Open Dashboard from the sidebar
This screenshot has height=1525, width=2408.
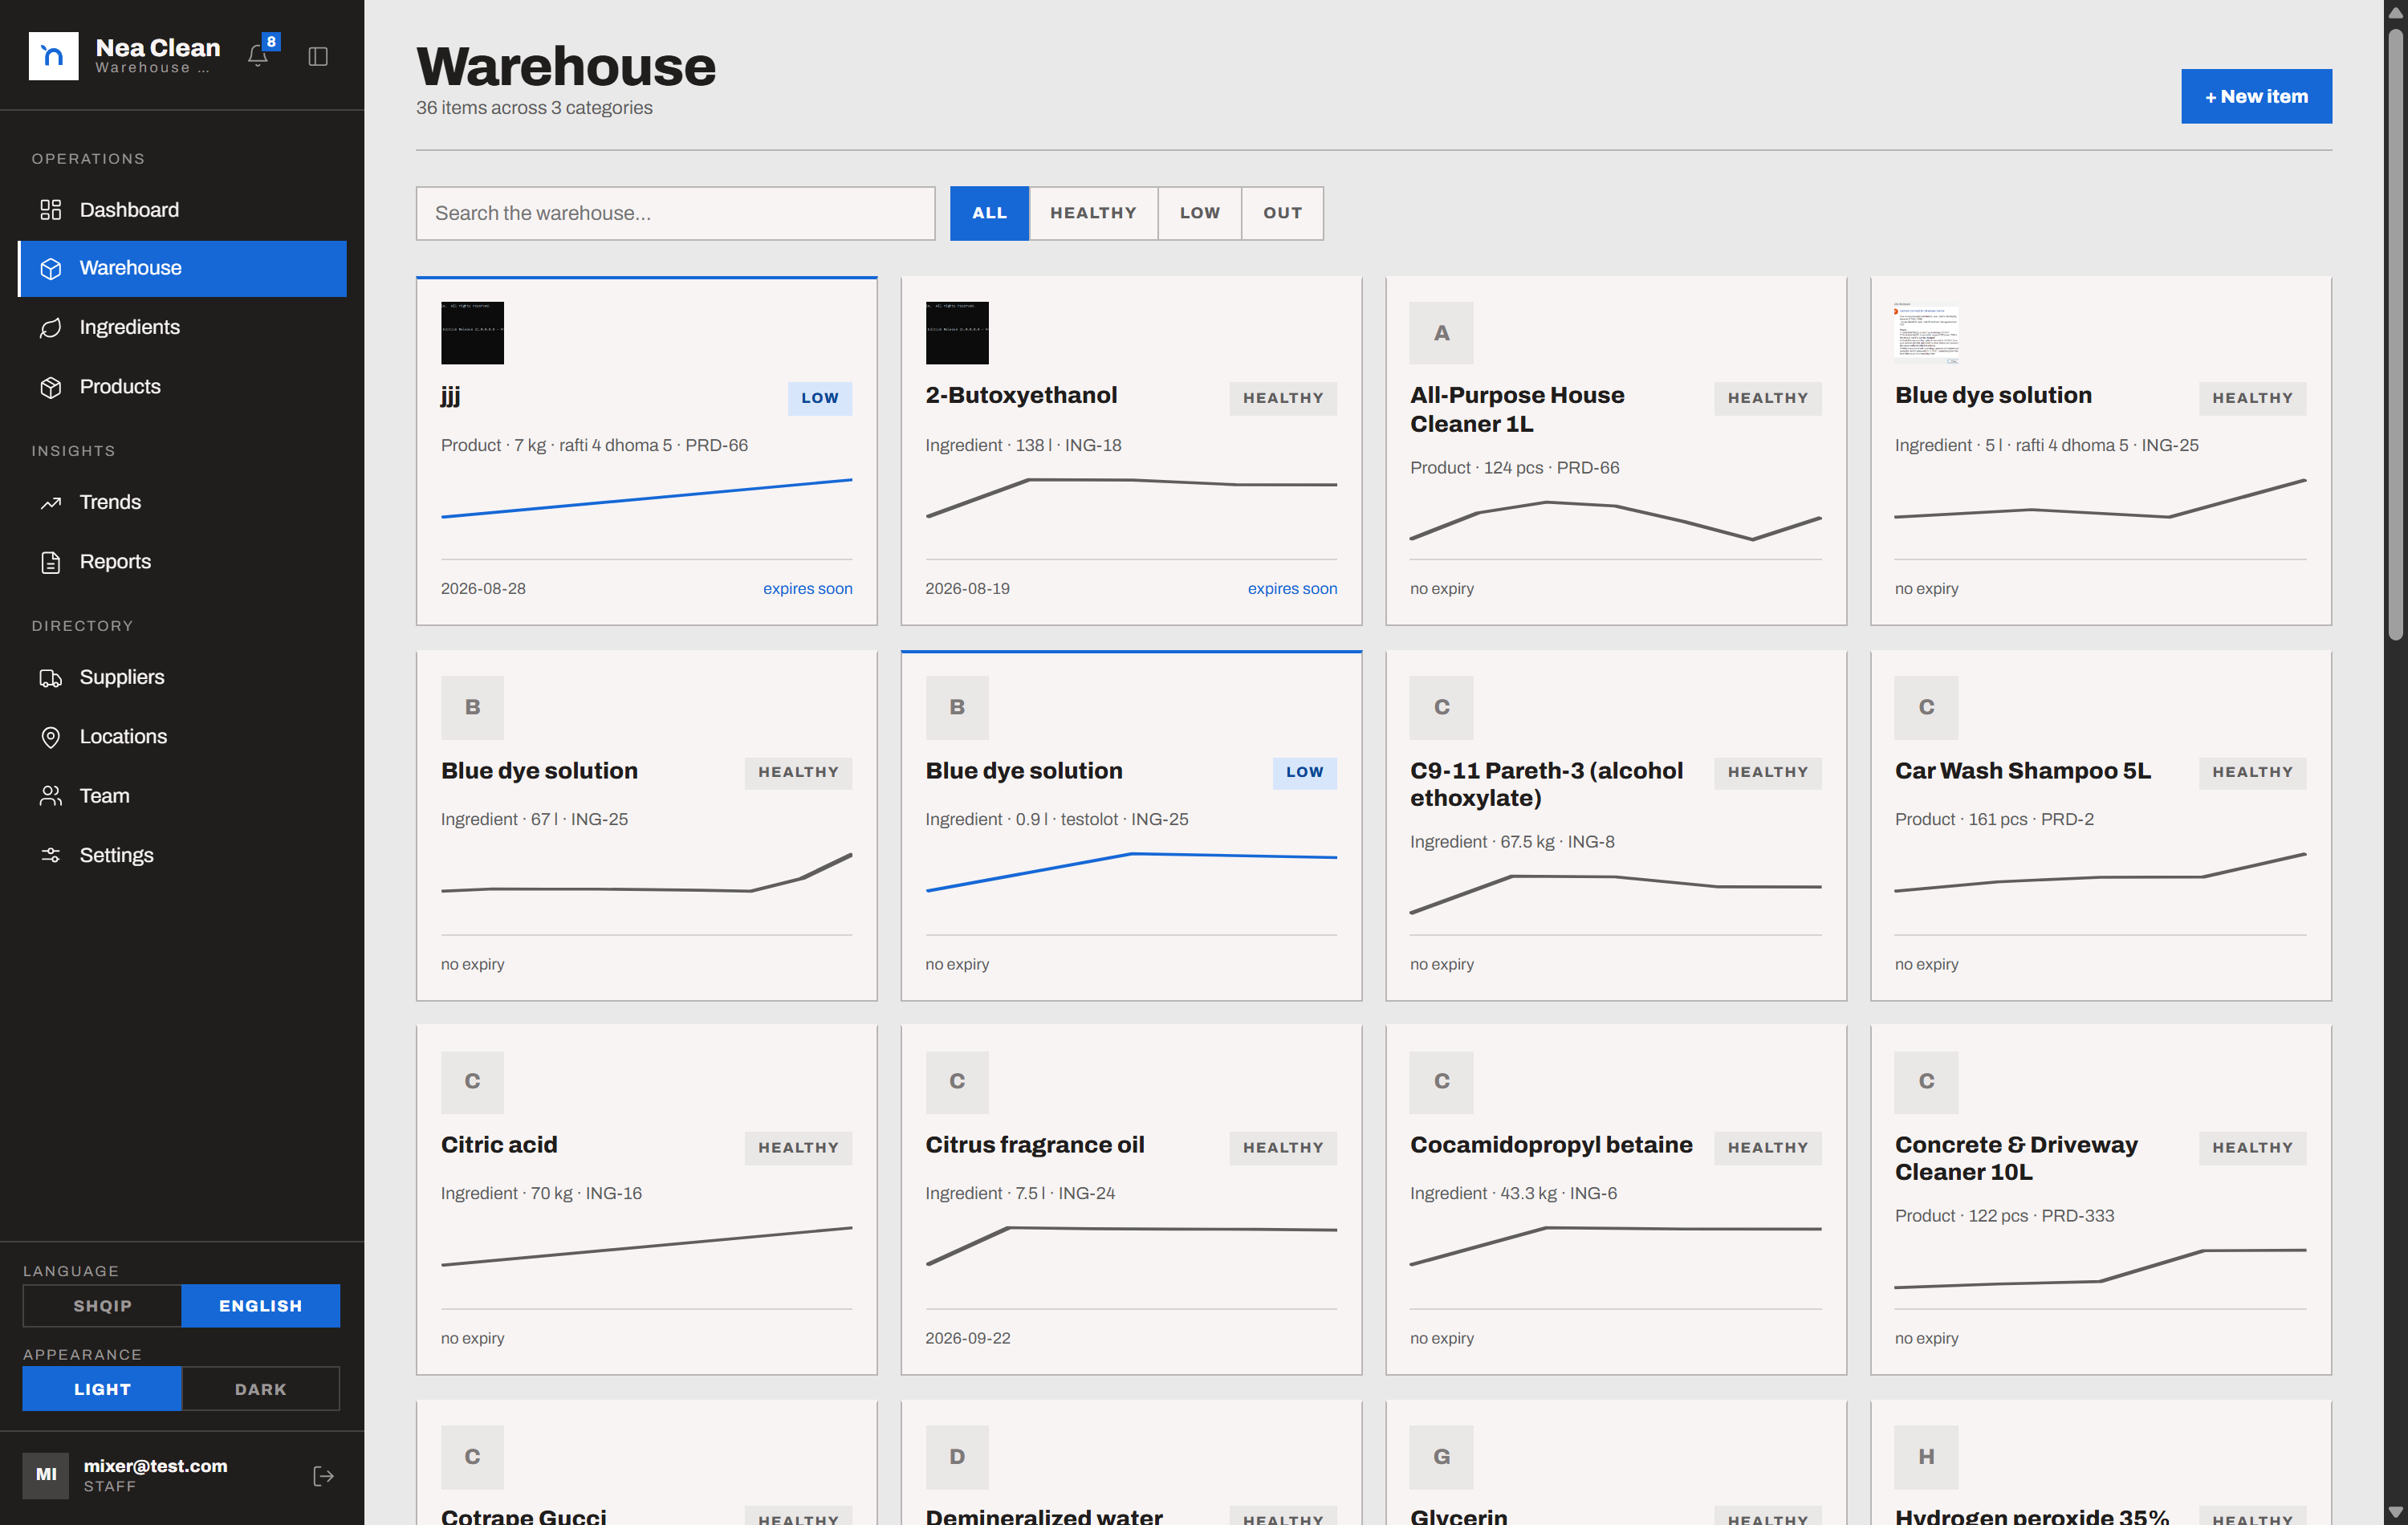[x=182, y=210]
